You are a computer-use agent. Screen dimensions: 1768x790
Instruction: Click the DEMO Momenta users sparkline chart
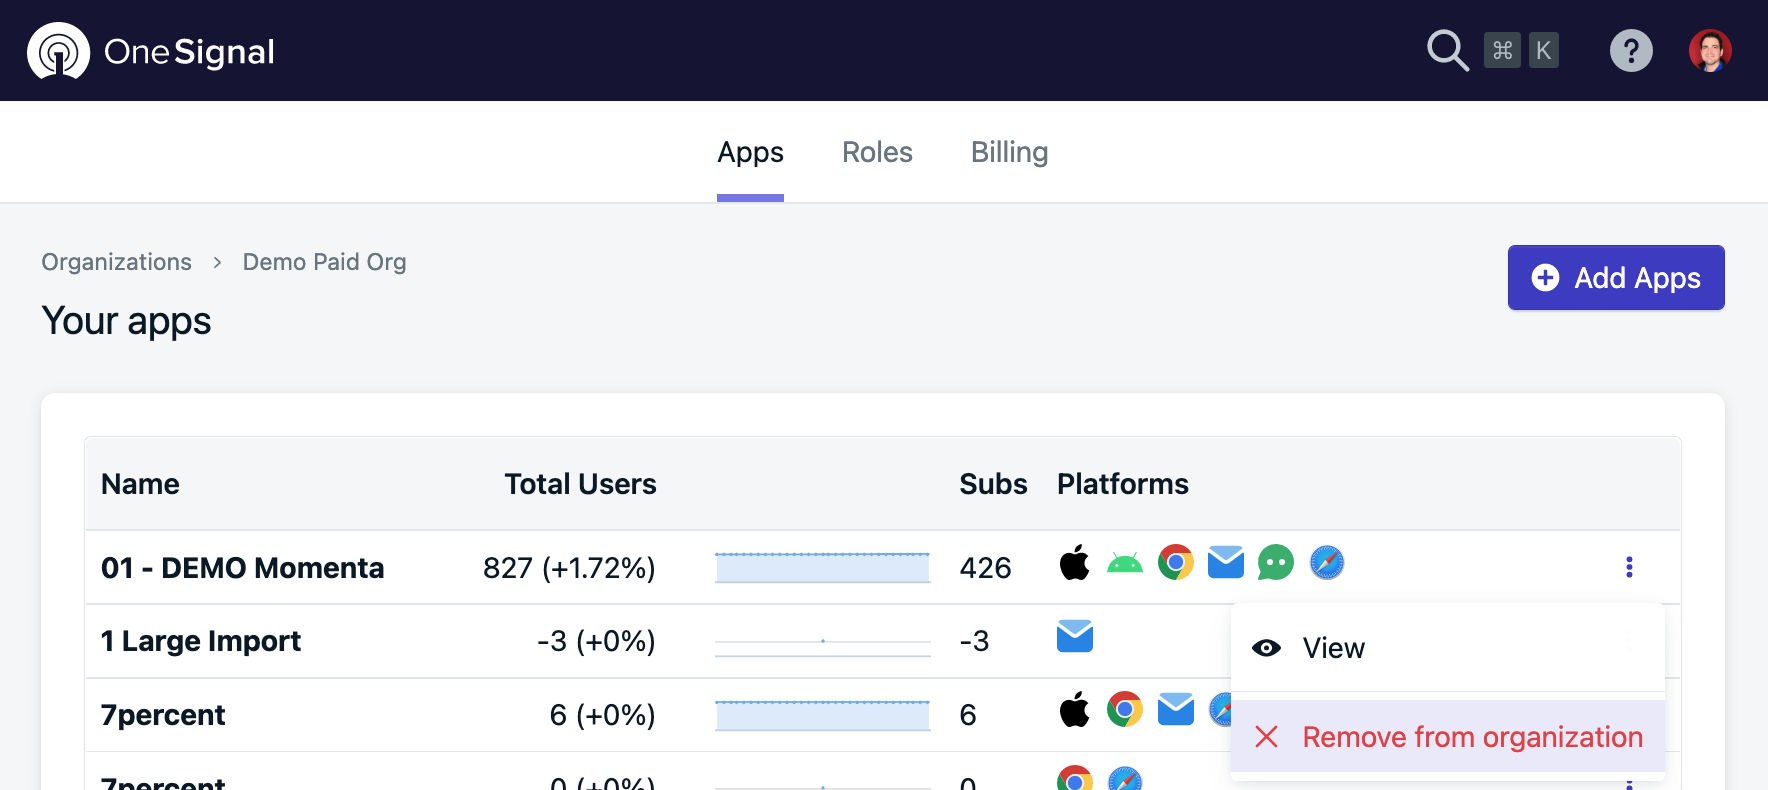pyautogui.click(x=823, y=567)
